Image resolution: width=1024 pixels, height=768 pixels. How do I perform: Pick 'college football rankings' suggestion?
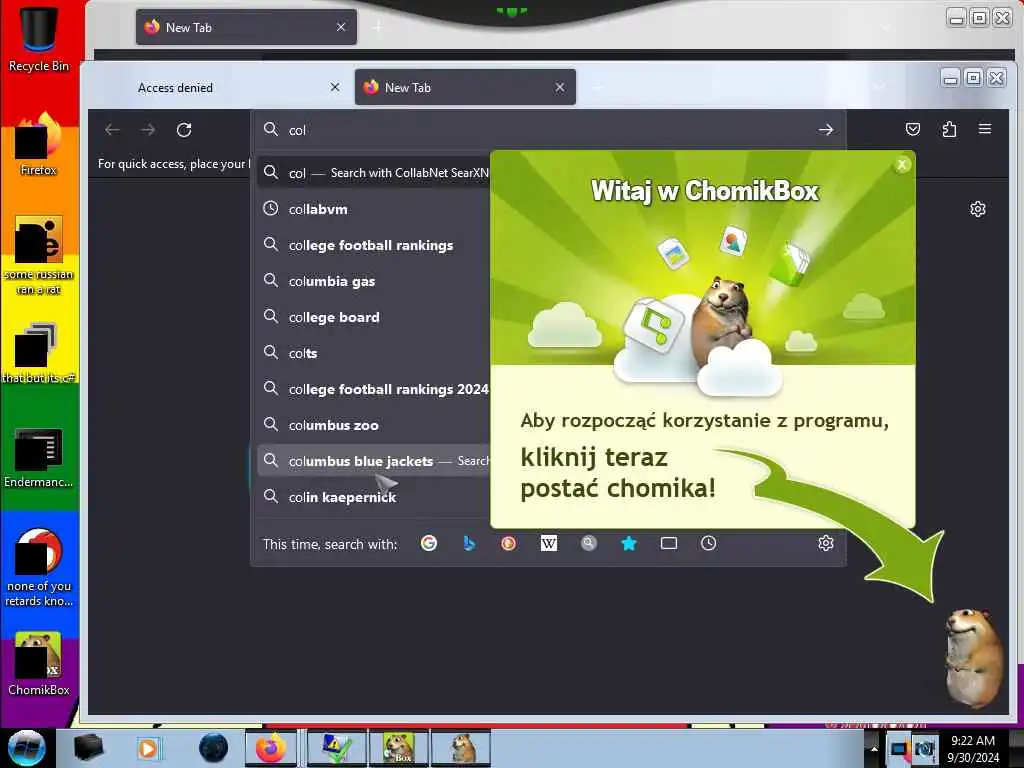click(x=376, y=245)
